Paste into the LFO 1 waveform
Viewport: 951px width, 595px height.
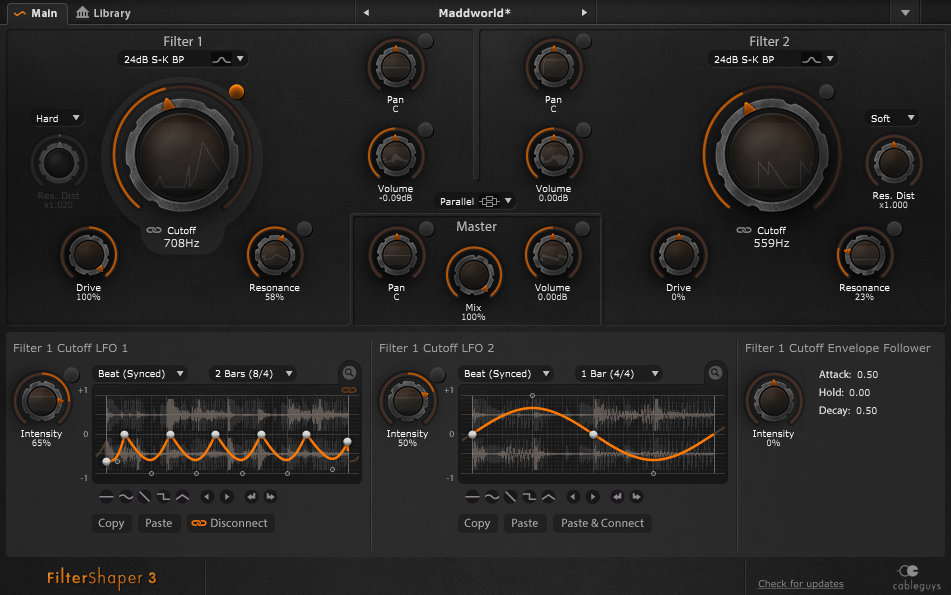coord(159,523)
